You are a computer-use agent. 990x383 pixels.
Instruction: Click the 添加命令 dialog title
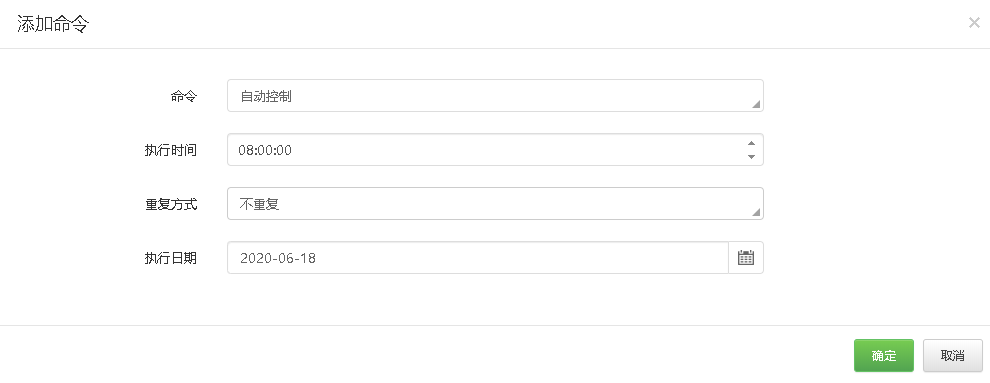pyautogui.click(x=53, y=24)
